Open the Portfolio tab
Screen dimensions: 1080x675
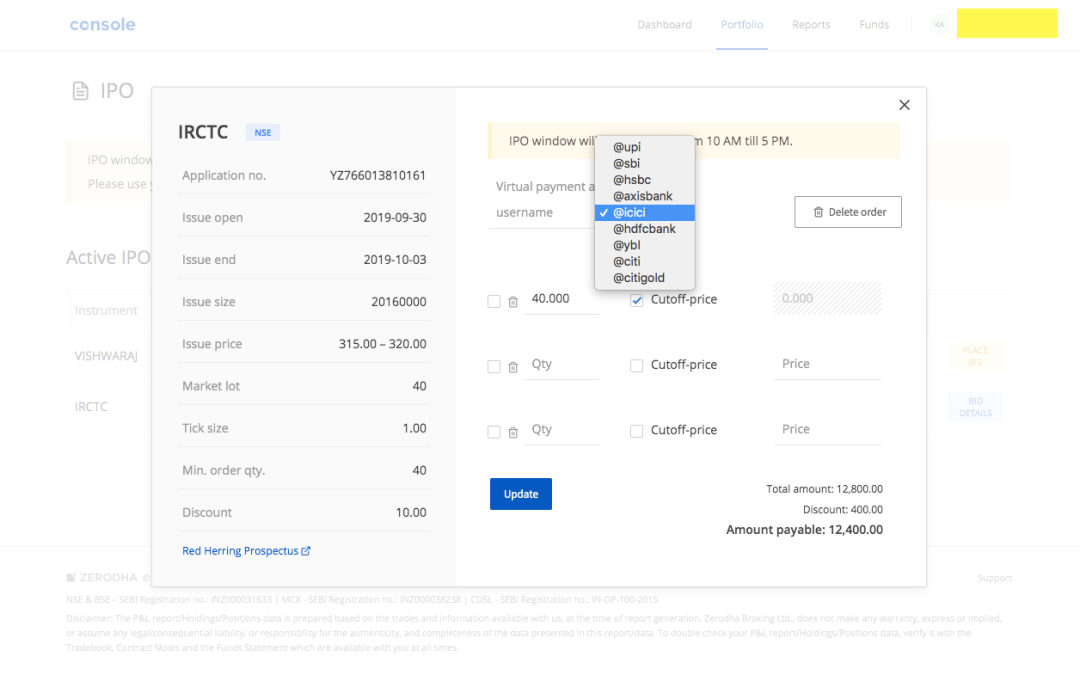click(742, 25)
